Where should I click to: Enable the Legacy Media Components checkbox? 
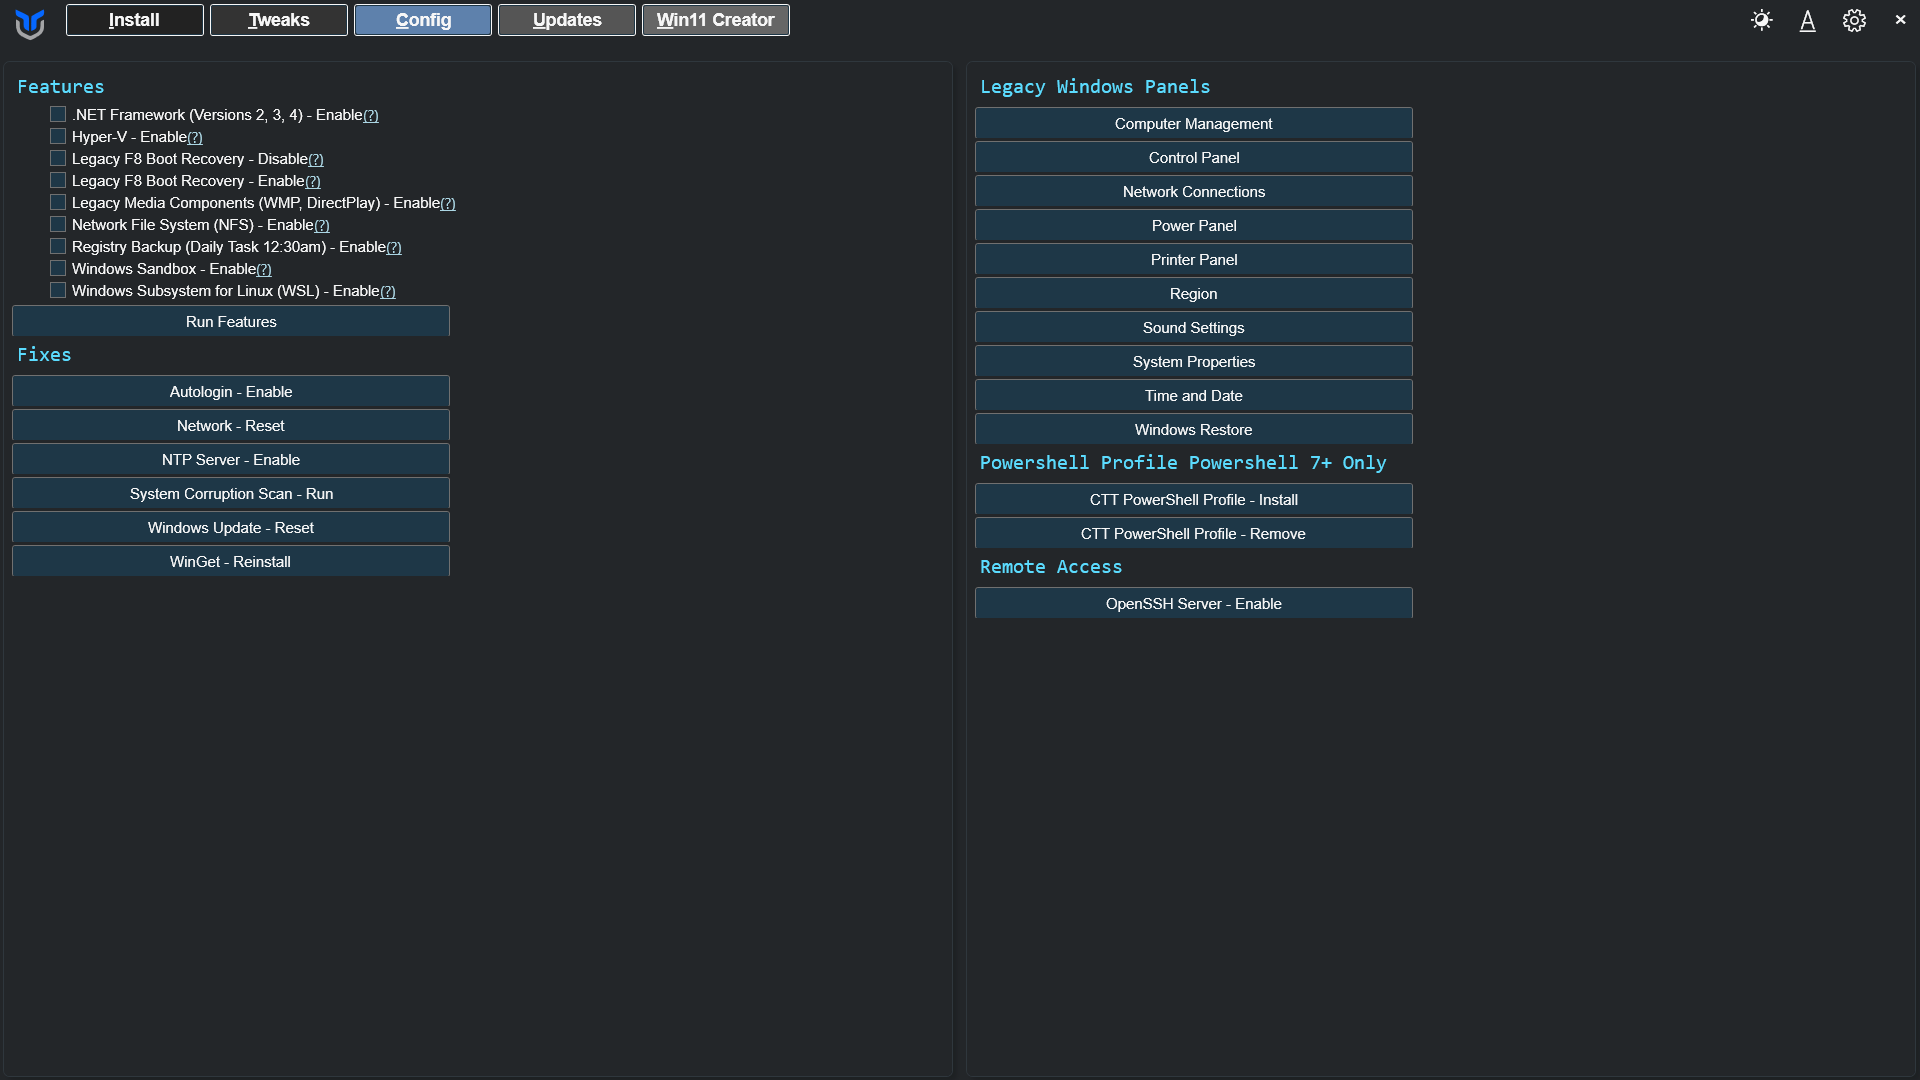tap(58, 203)
